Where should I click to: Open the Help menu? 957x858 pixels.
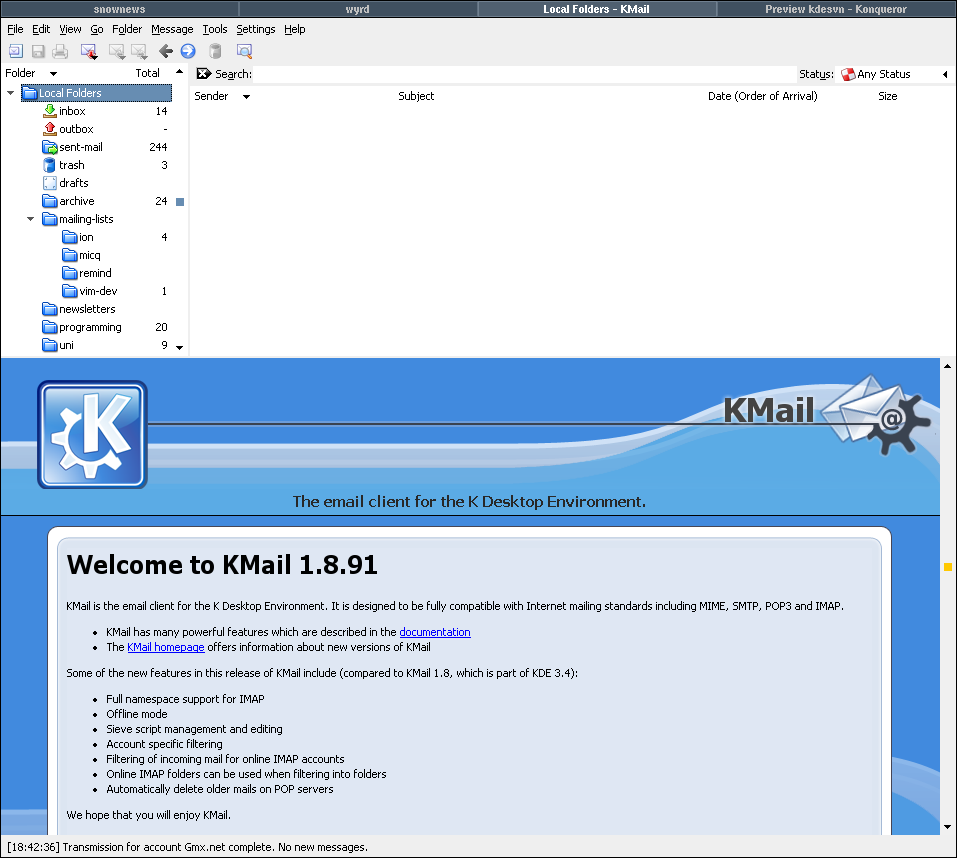[x=295, y=29]
